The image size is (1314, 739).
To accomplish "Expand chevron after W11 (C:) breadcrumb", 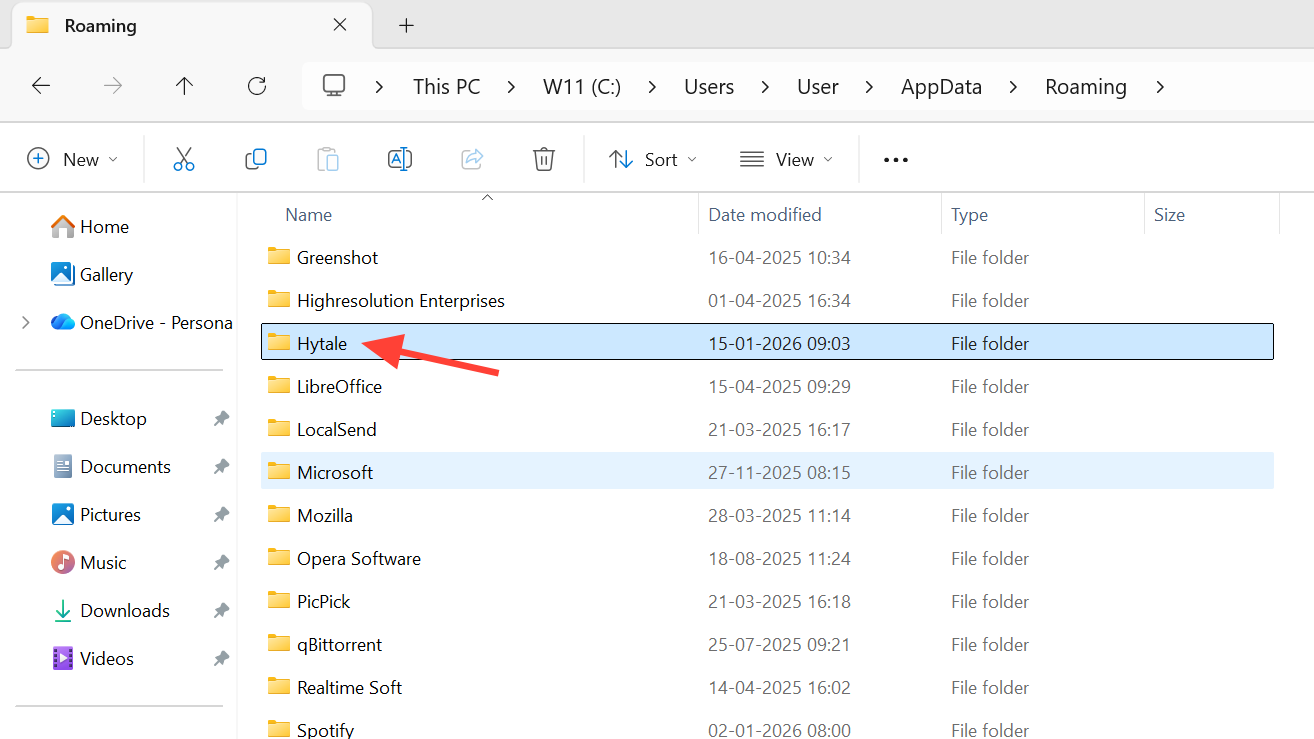I will [x=653, y=87].
